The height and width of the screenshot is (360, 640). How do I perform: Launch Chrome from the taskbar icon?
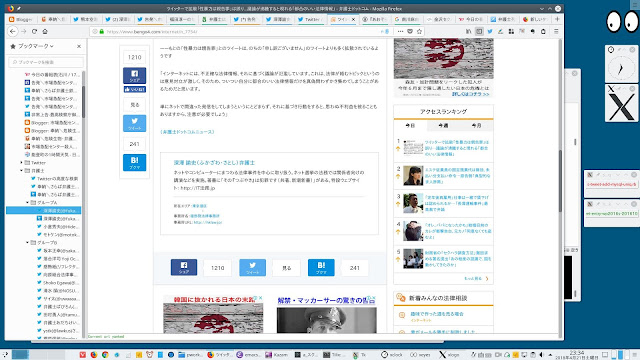(x=105, y=355)
